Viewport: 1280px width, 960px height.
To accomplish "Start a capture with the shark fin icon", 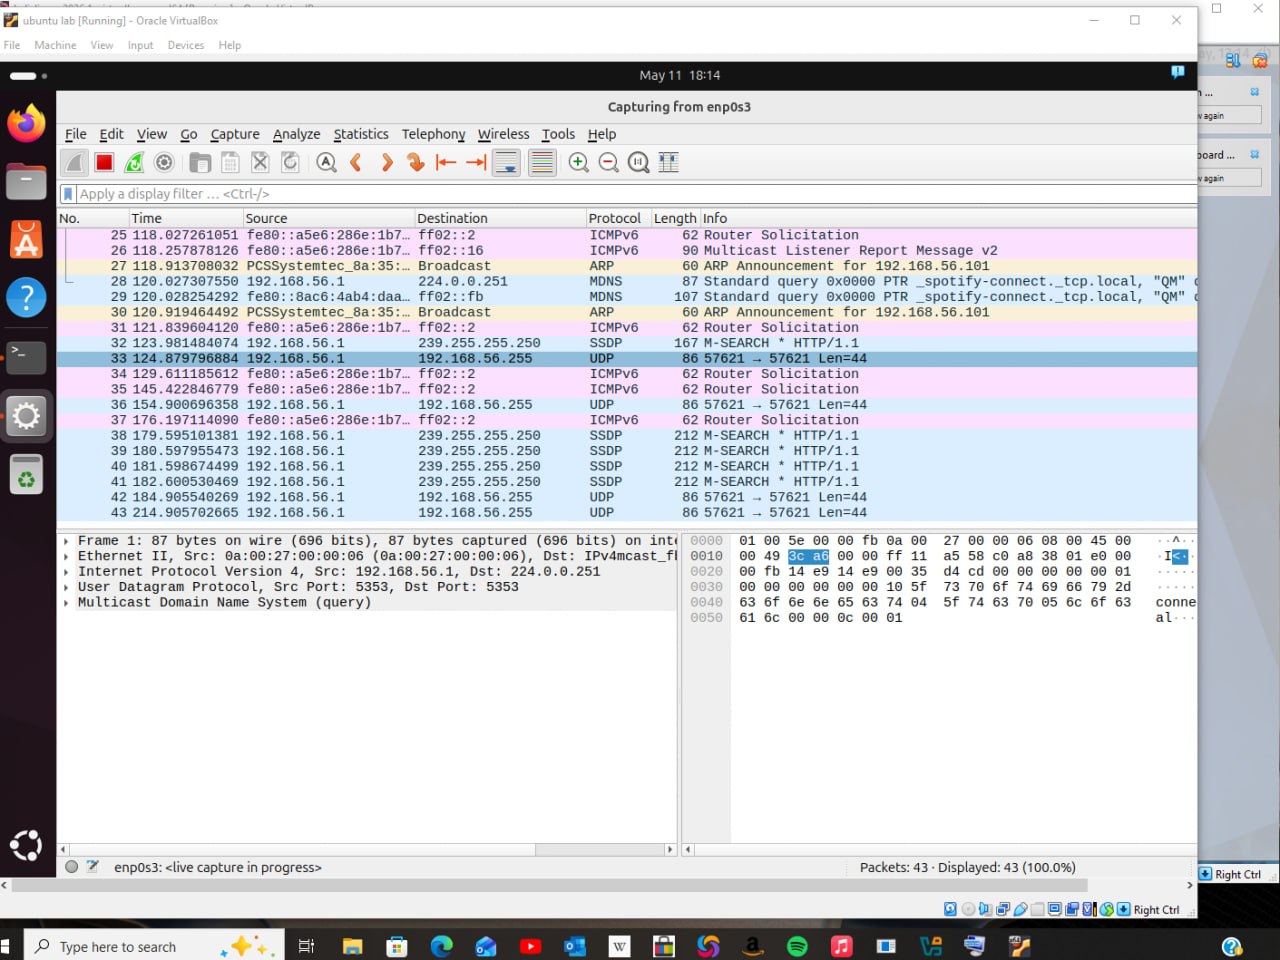I will coord(74,162).
